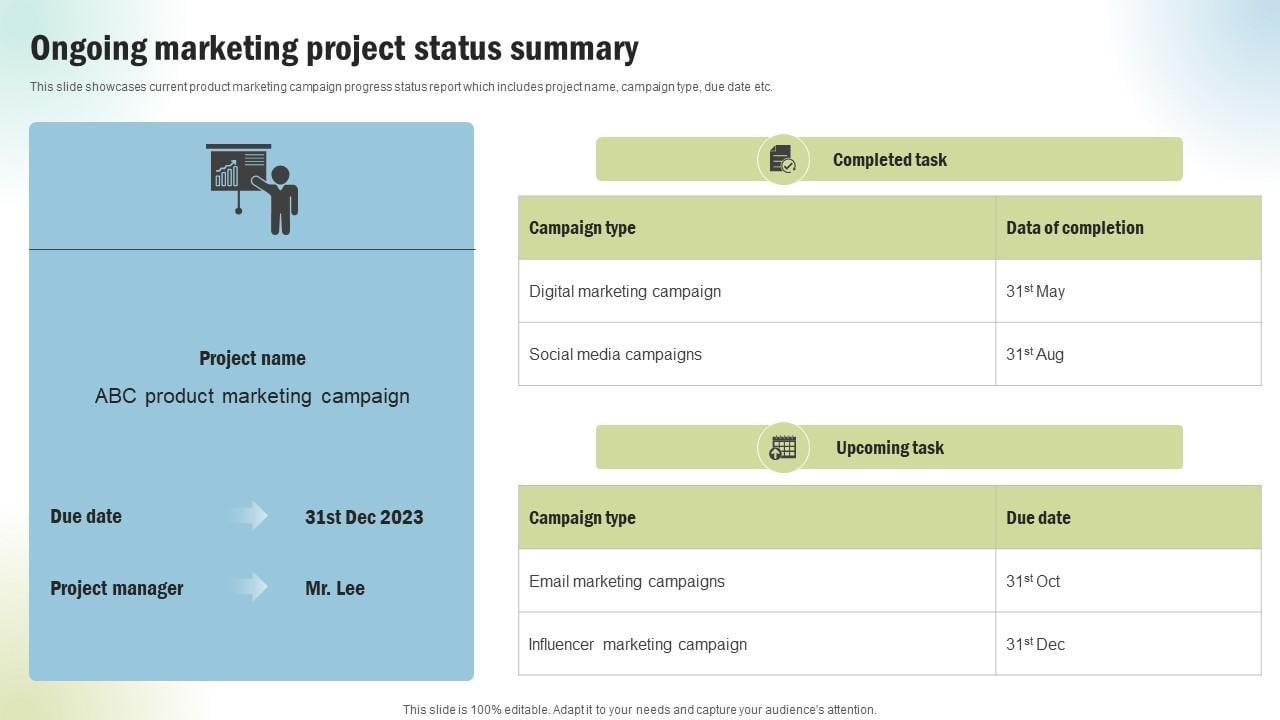Select the Upcoming task banner
1280x720 pixels.
pos(889,448)
